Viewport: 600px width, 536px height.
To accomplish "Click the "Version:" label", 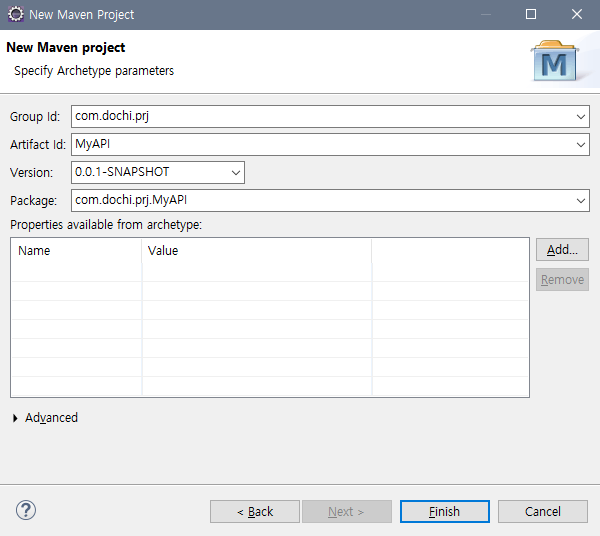I will click(32, 173).
